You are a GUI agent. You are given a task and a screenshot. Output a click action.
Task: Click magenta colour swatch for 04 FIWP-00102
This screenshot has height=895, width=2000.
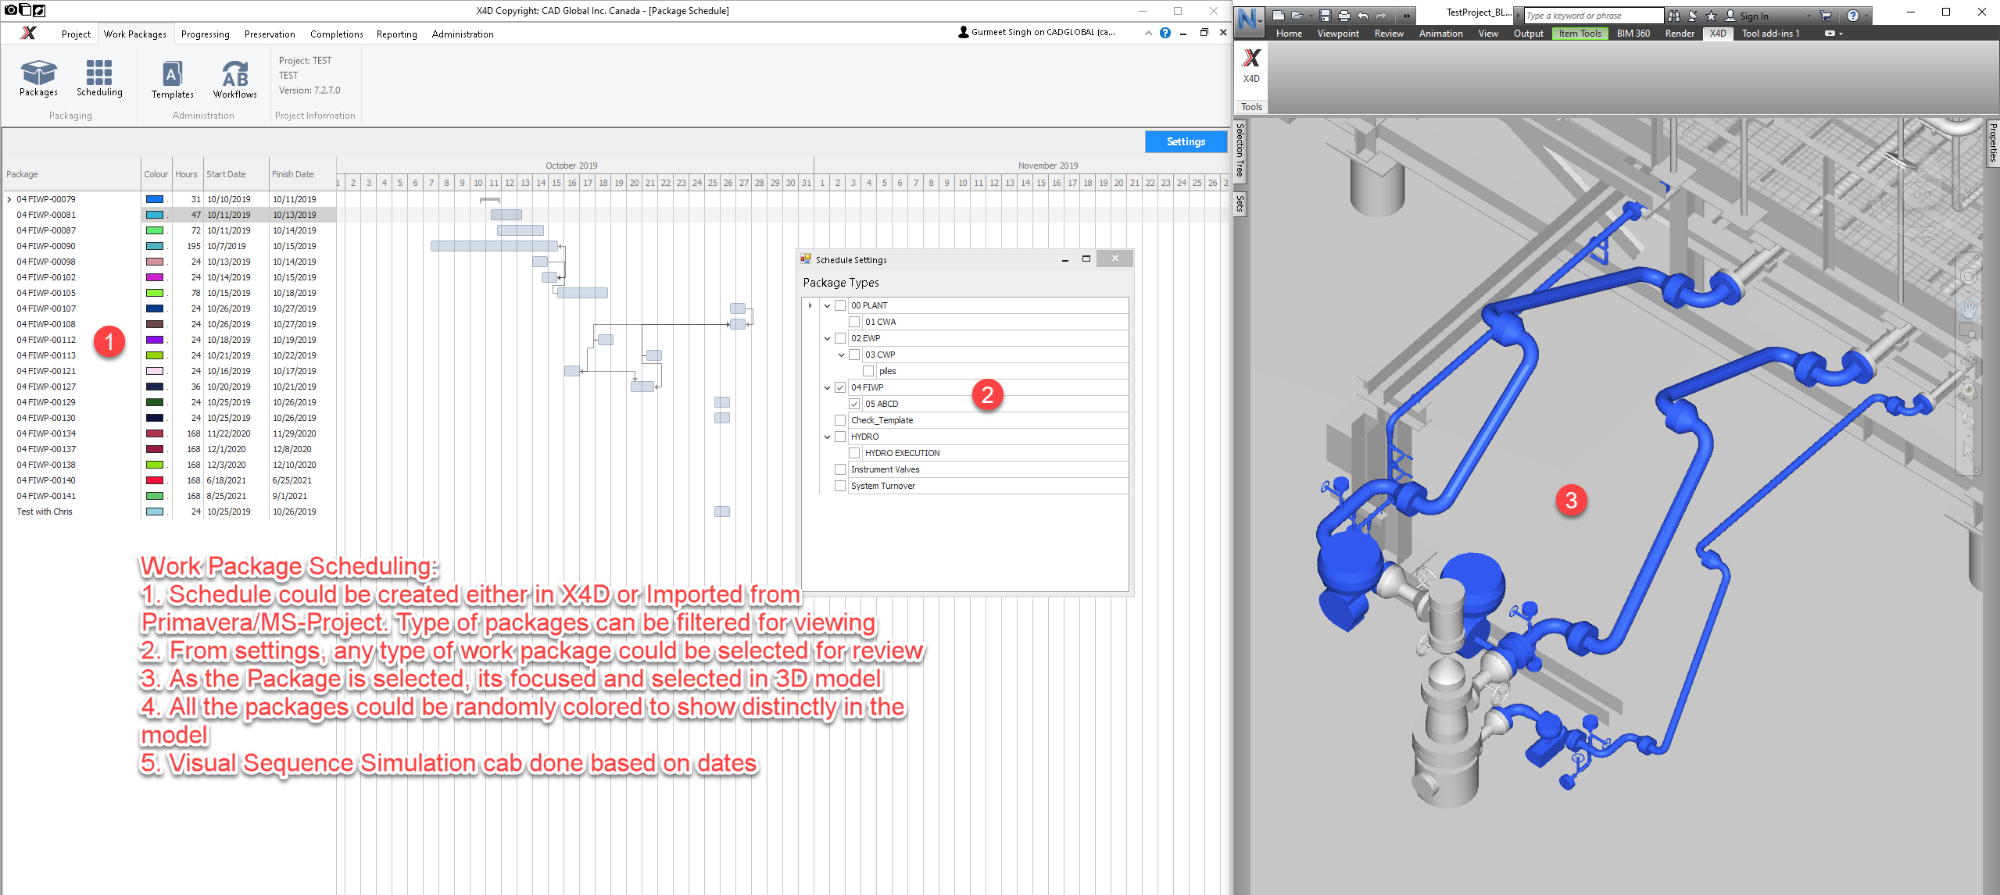(155, 277)
